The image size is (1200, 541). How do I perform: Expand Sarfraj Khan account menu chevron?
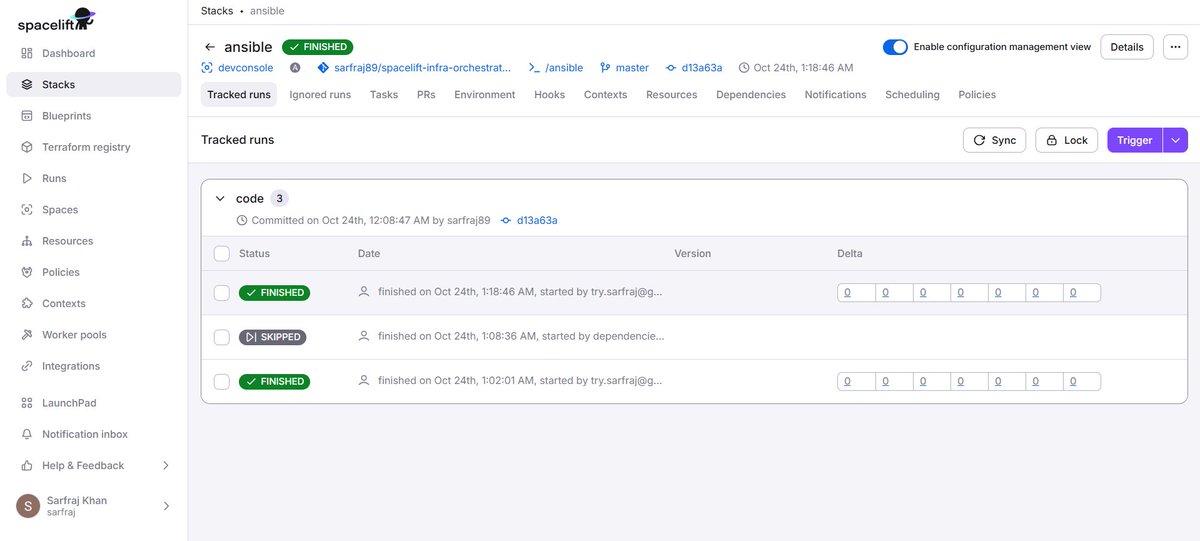point(166,506)
